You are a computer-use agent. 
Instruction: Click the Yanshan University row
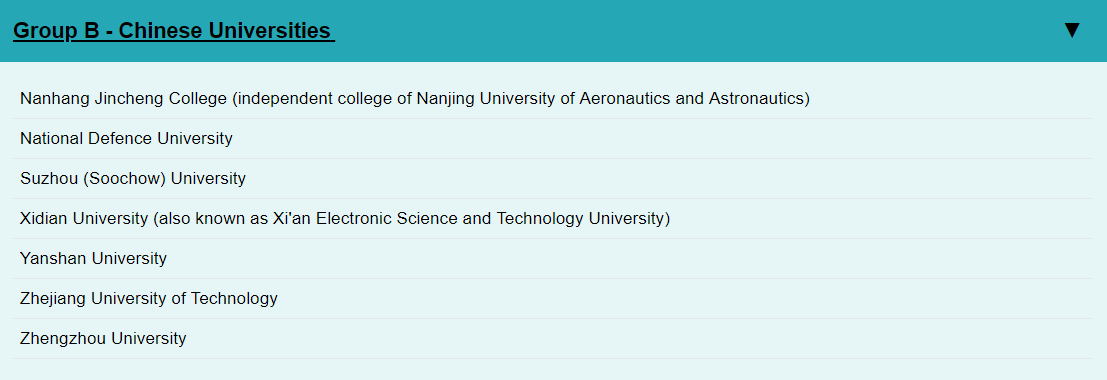coord(552,259)
